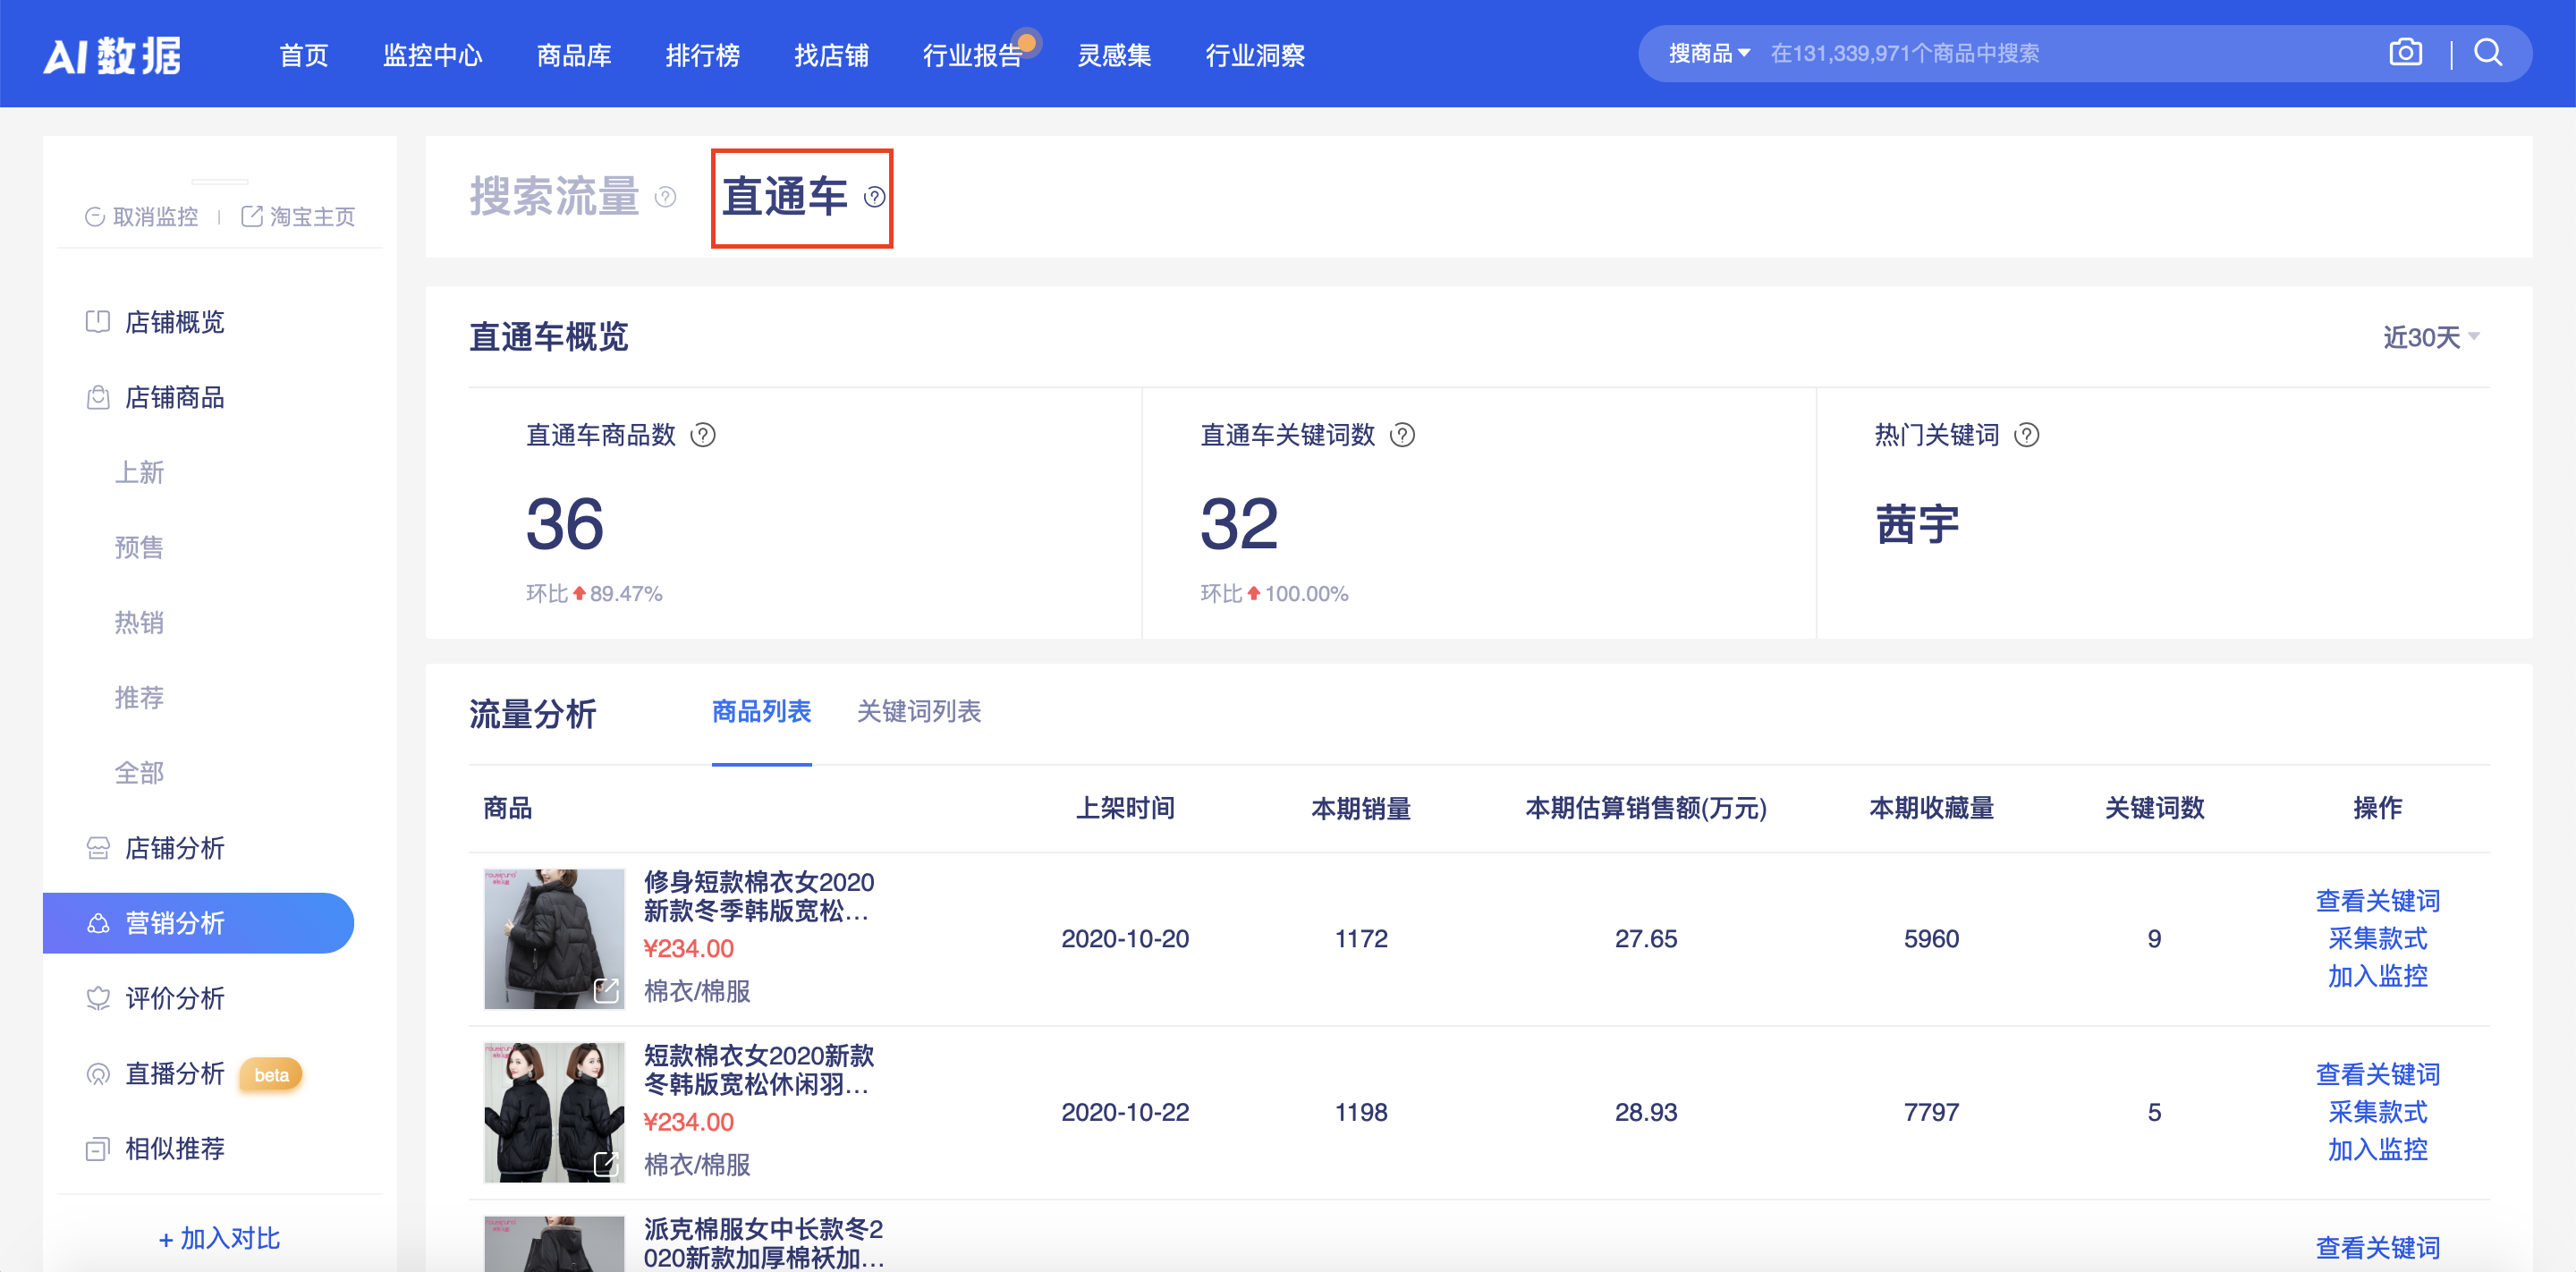Open help tooltip beside 热门关键词
The width and height of the screenshot is (2576, 1272).
2027,435
